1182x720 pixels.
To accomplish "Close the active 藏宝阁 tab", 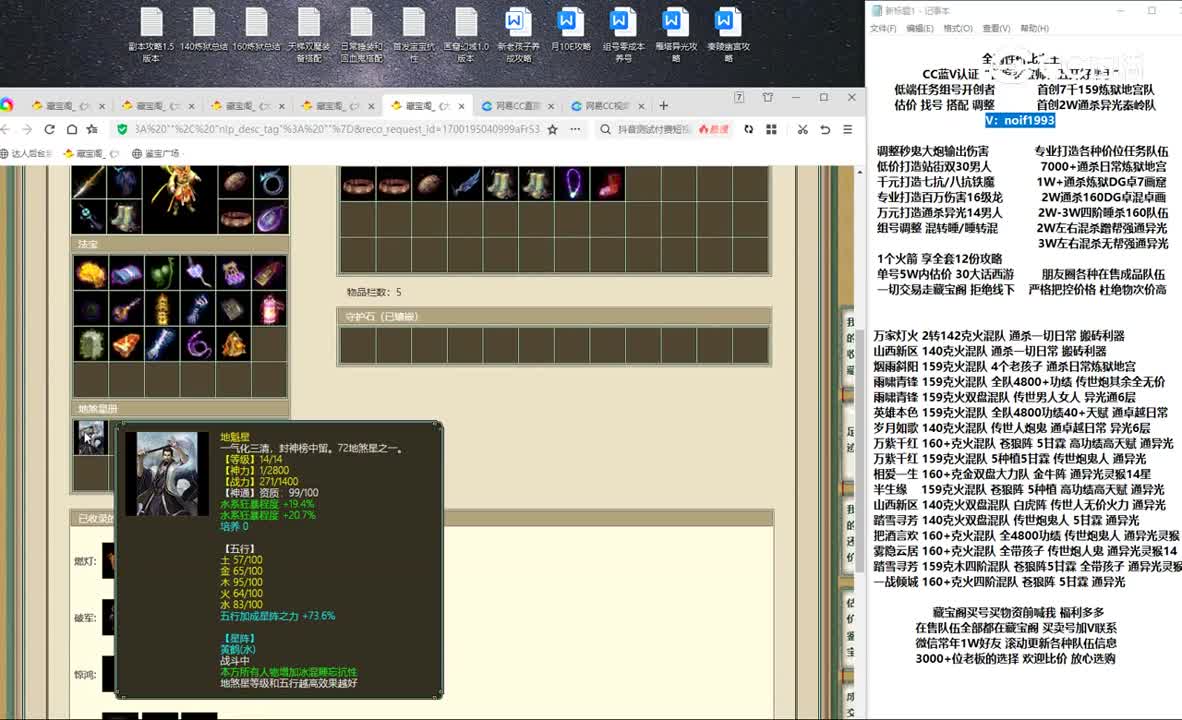I will point(461,106).
